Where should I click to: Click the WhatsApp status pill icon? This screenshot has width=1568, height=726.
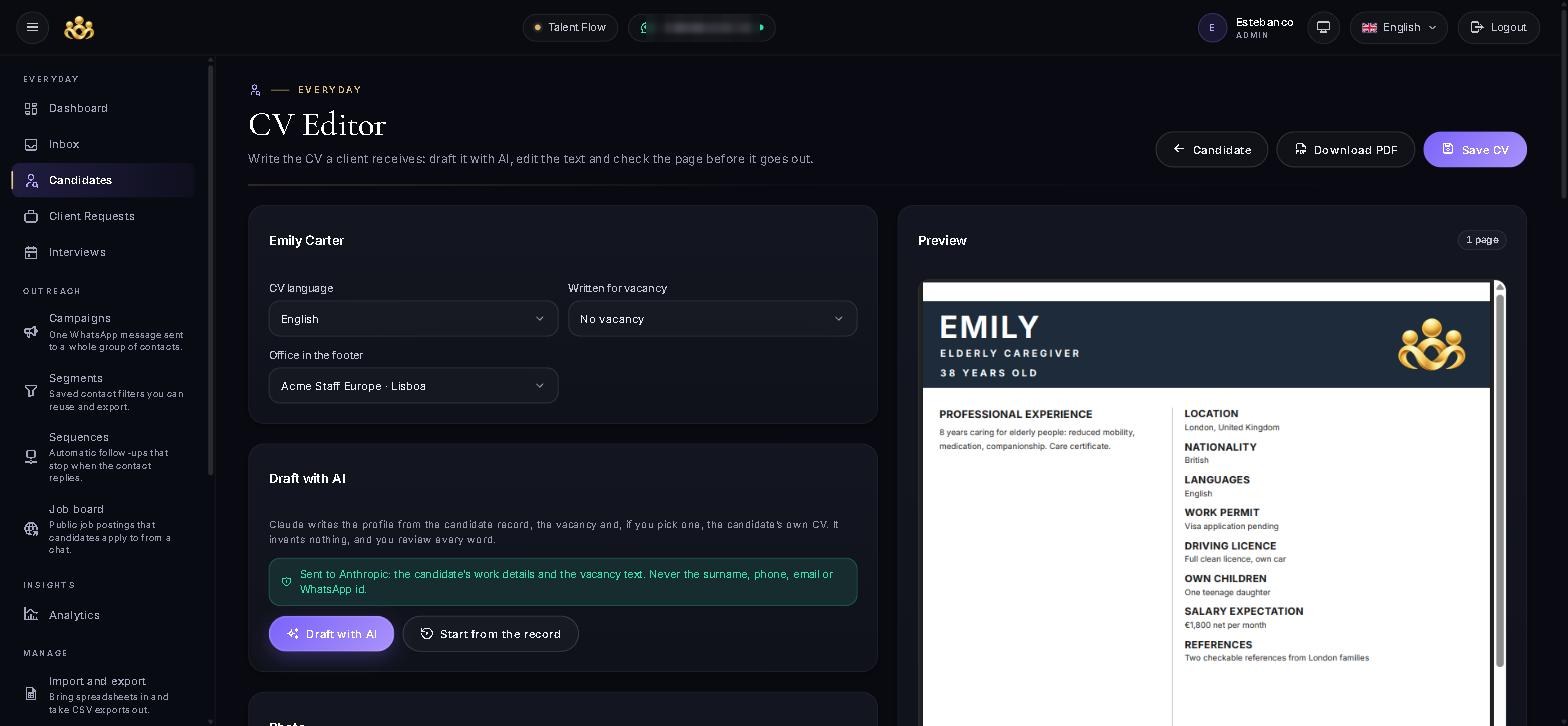(x=646, y=27)
